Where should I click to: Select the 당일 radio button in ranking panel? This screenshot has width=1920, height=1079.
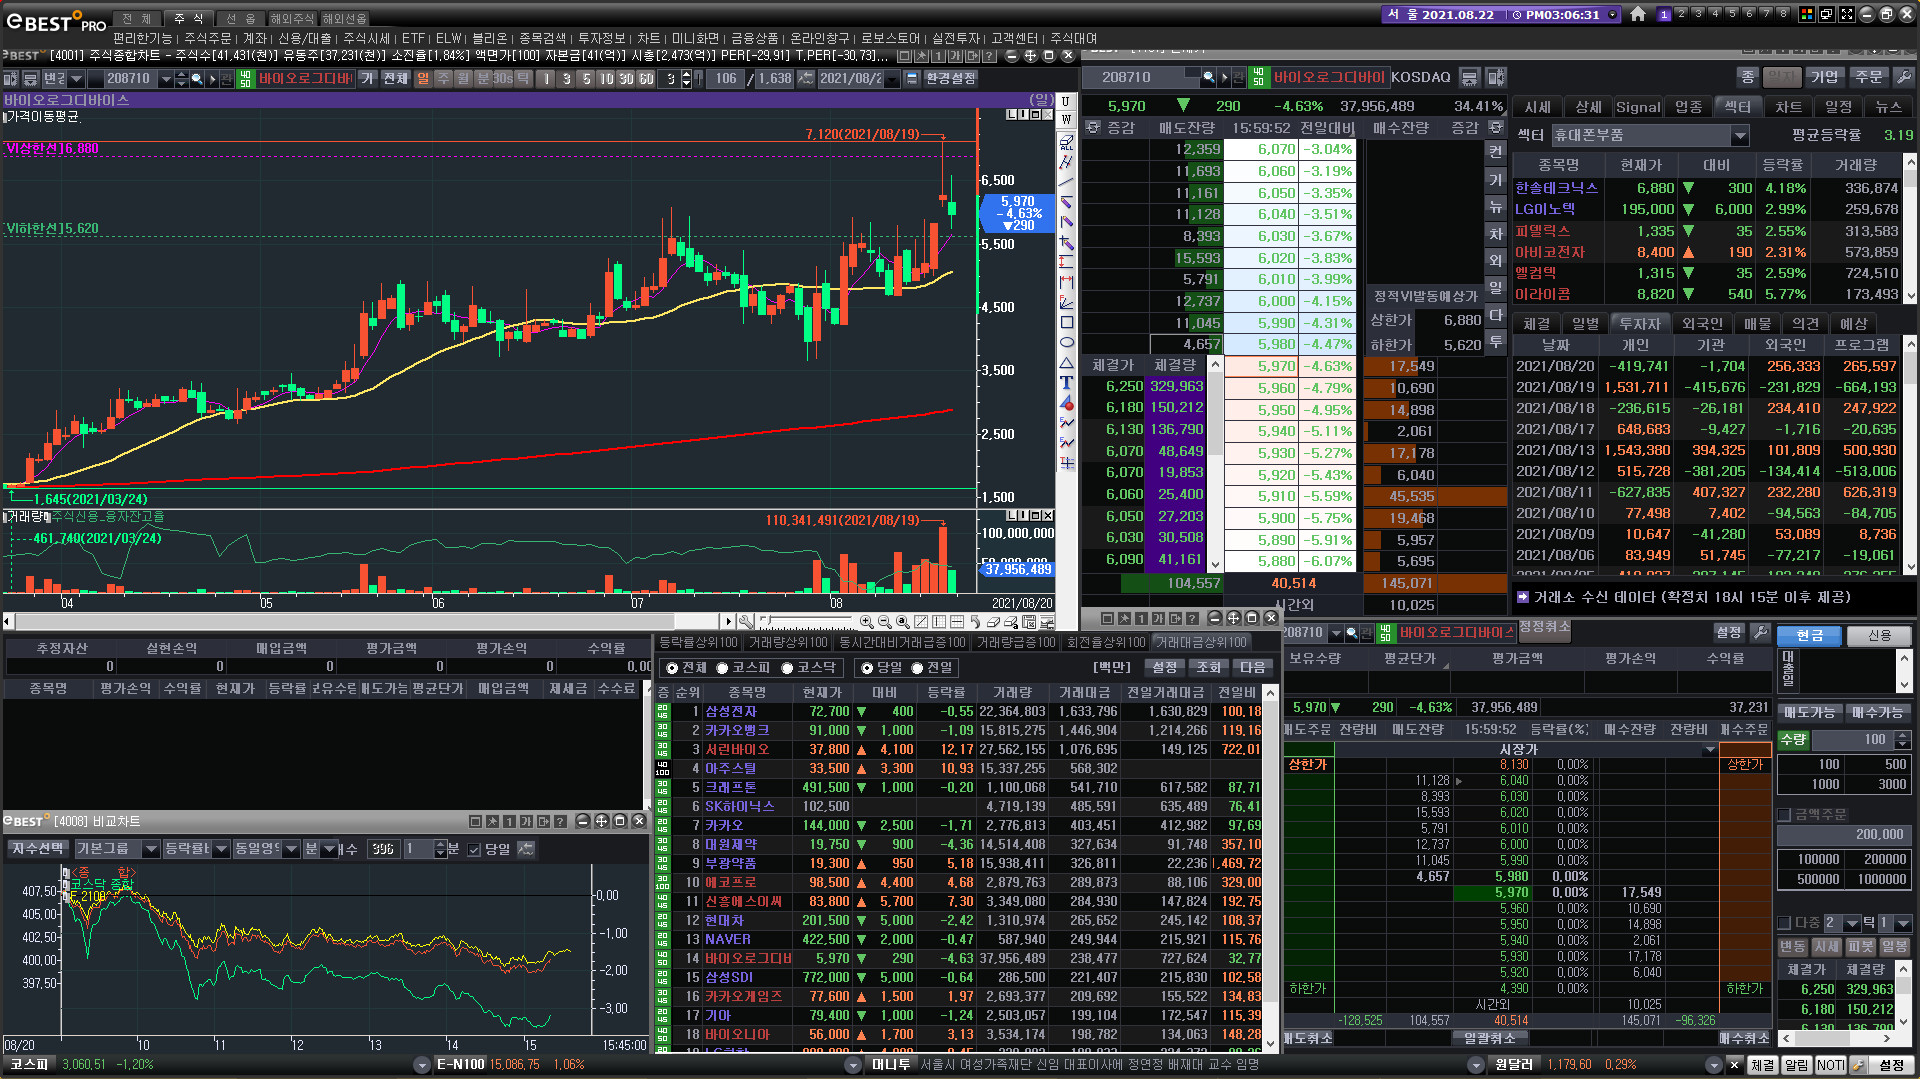867,668
